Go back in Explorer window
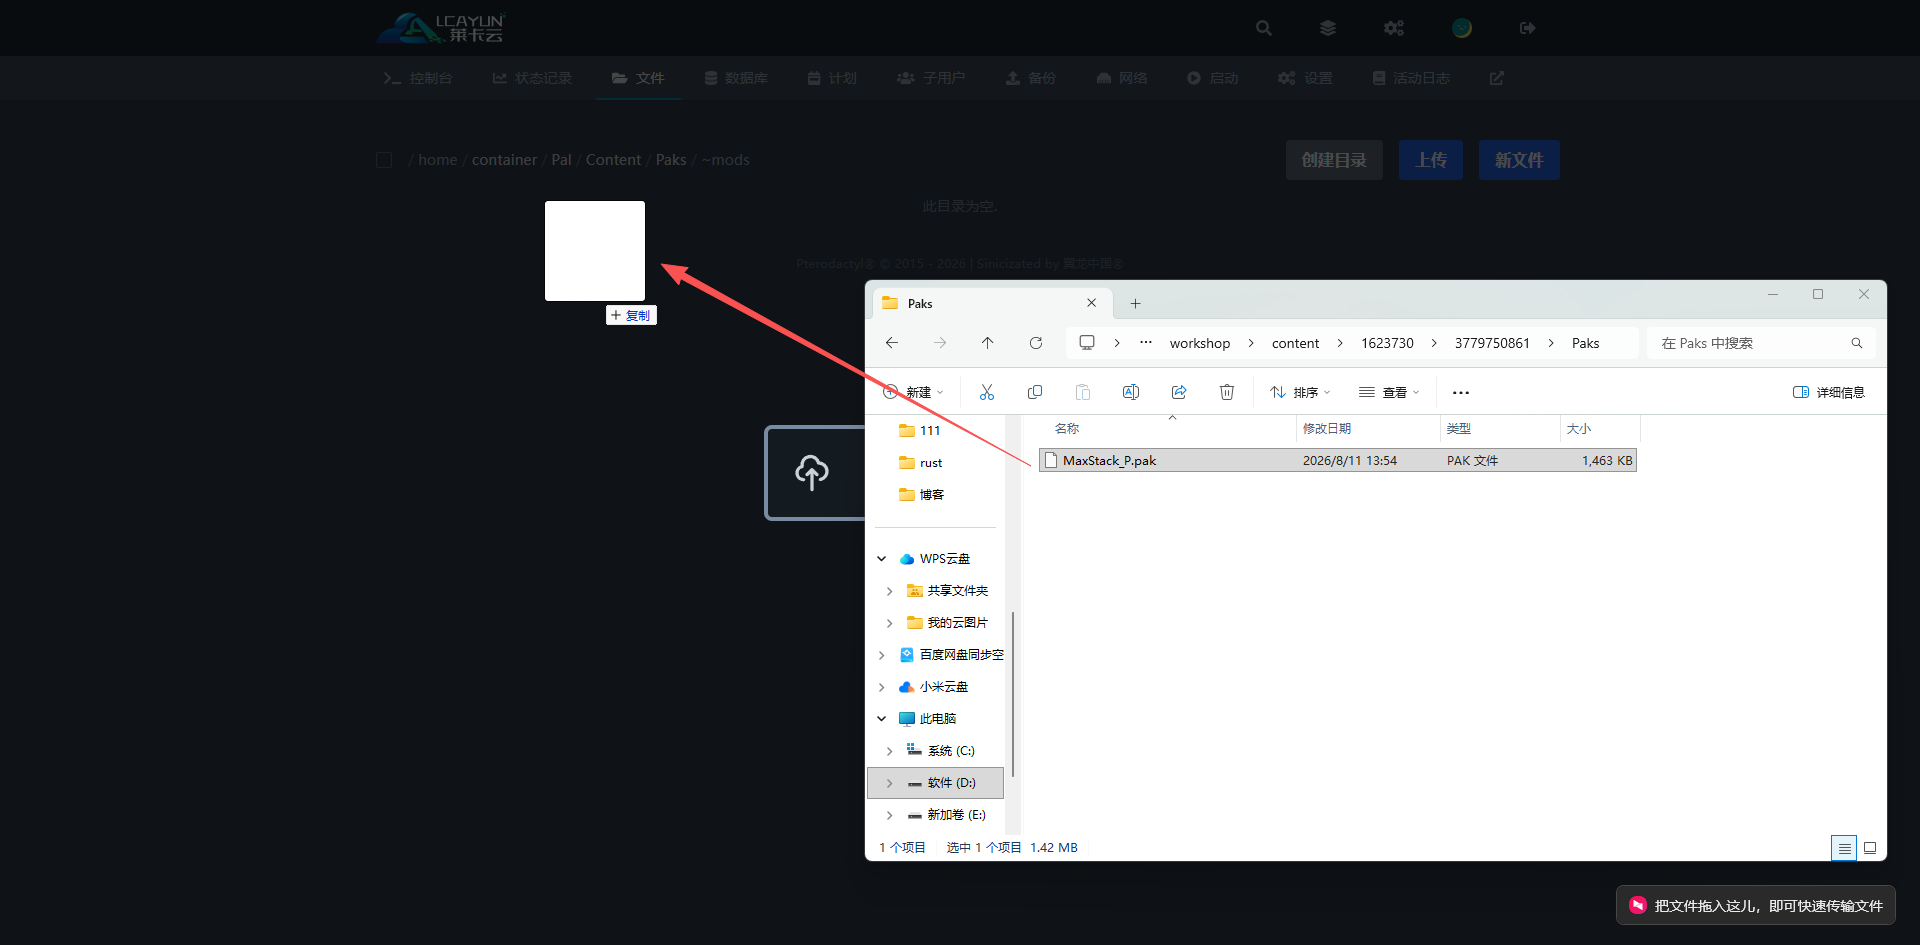This screenshot has height=945, width=1920. point(892,343)
